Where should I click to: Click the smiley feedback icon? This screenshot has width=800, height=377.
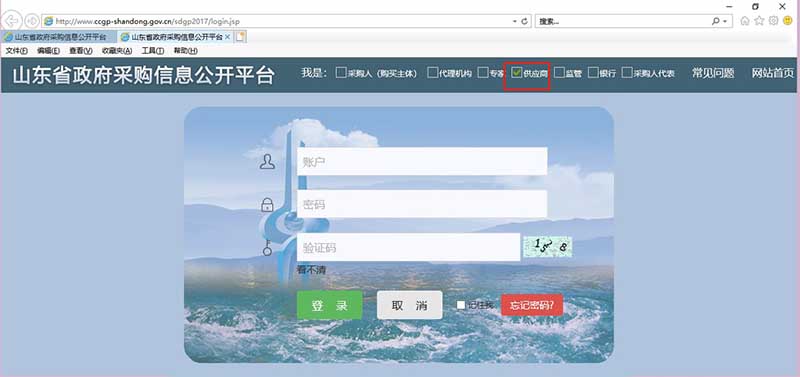coord(788,21)
